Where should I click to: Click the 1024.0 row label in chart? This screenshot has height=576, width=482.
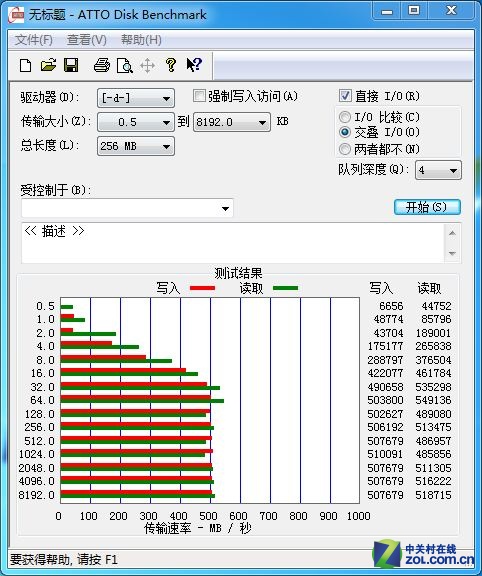click(36, 454)
